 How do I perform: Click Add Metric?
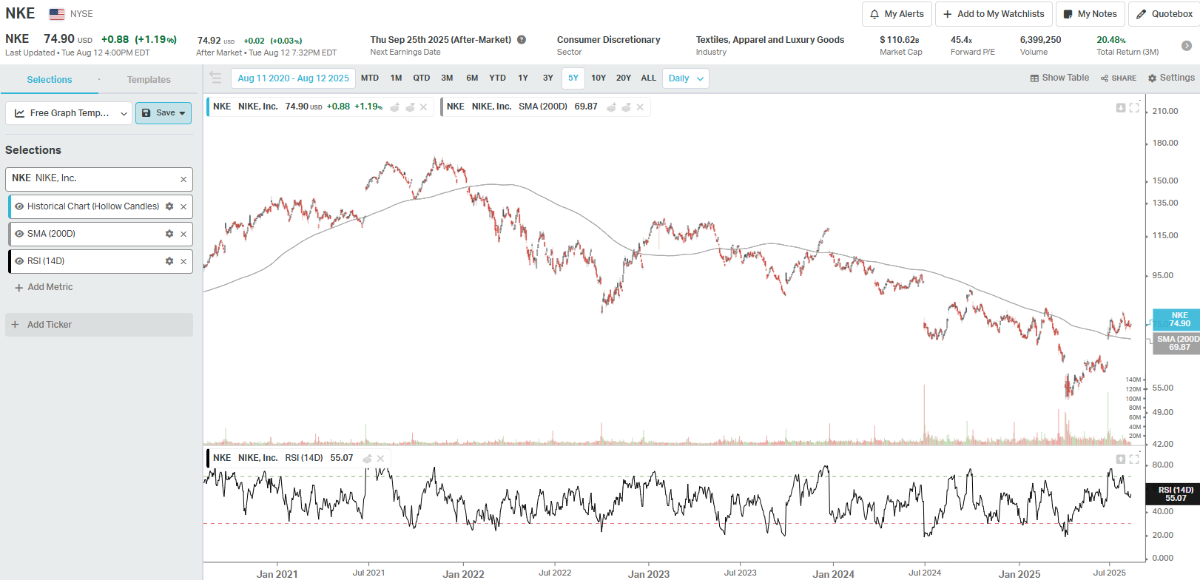(x=43, y=287)
